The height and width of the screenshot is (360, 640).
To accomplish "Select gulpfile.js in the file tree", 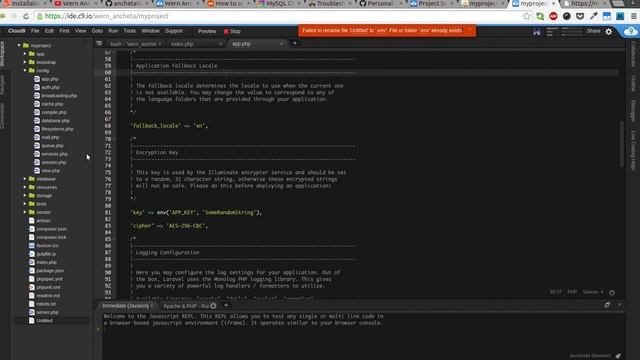I will point(46,254).
